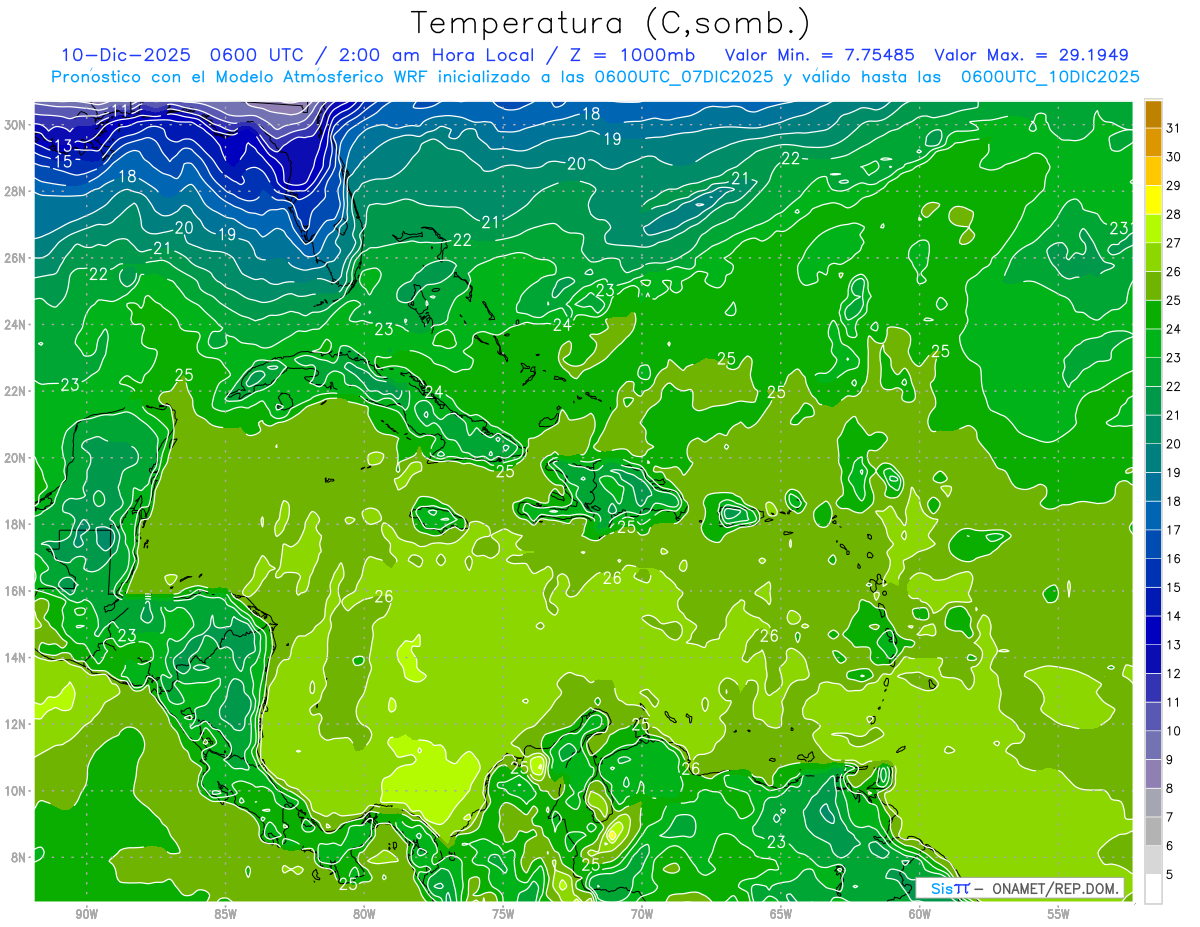Click the "55W" longitude axis label
The height and width of the screenshot is (927, 1200).
click(x=1059, y=914)
